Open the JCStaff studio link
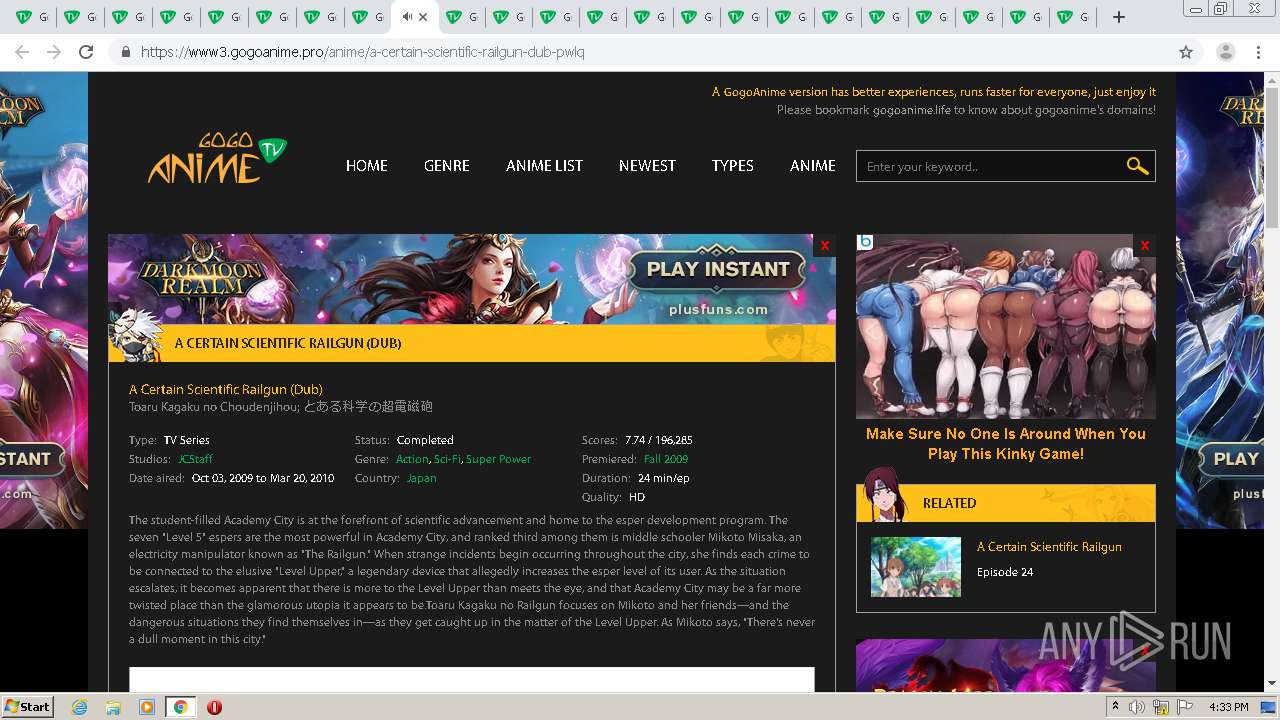The width and height of the screenshot is (1280, 720). (195, 459)
